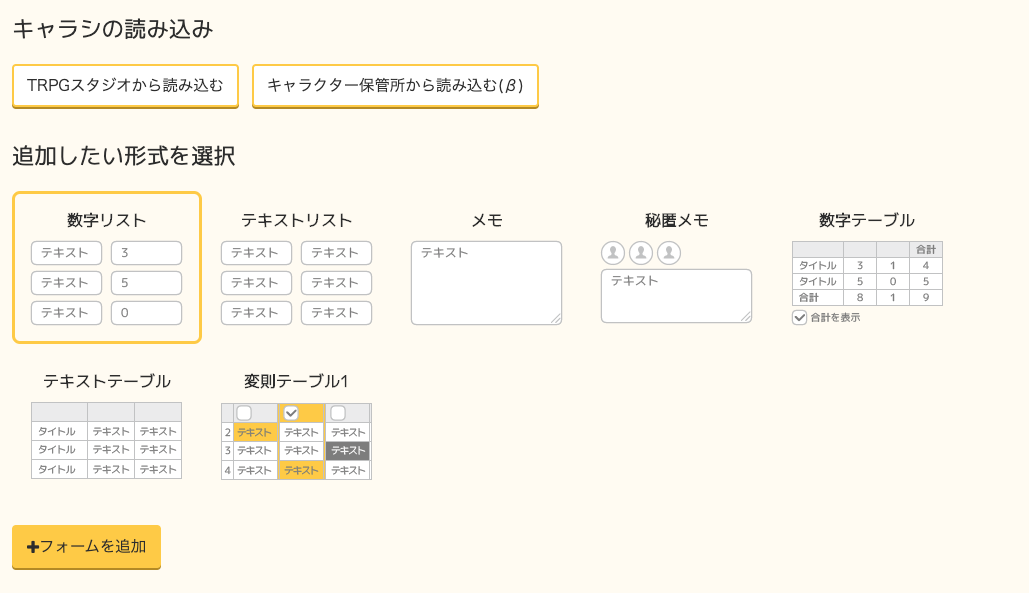Click the メモ preview text area
Viewport: 1029px width, 593px height.
click(486, 282)
